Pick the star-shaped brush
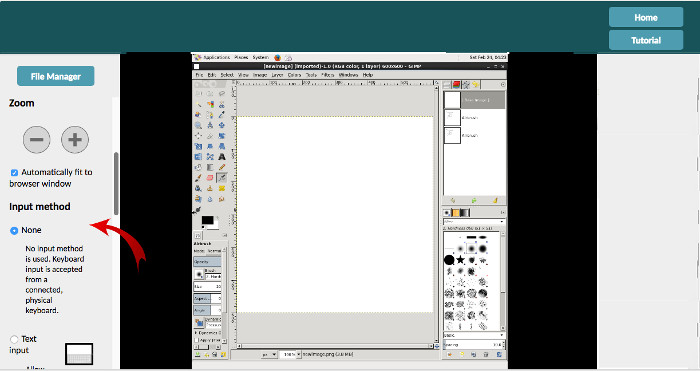Image resolution: width=700 pixels, height=371 pixels. click(460, 259)
